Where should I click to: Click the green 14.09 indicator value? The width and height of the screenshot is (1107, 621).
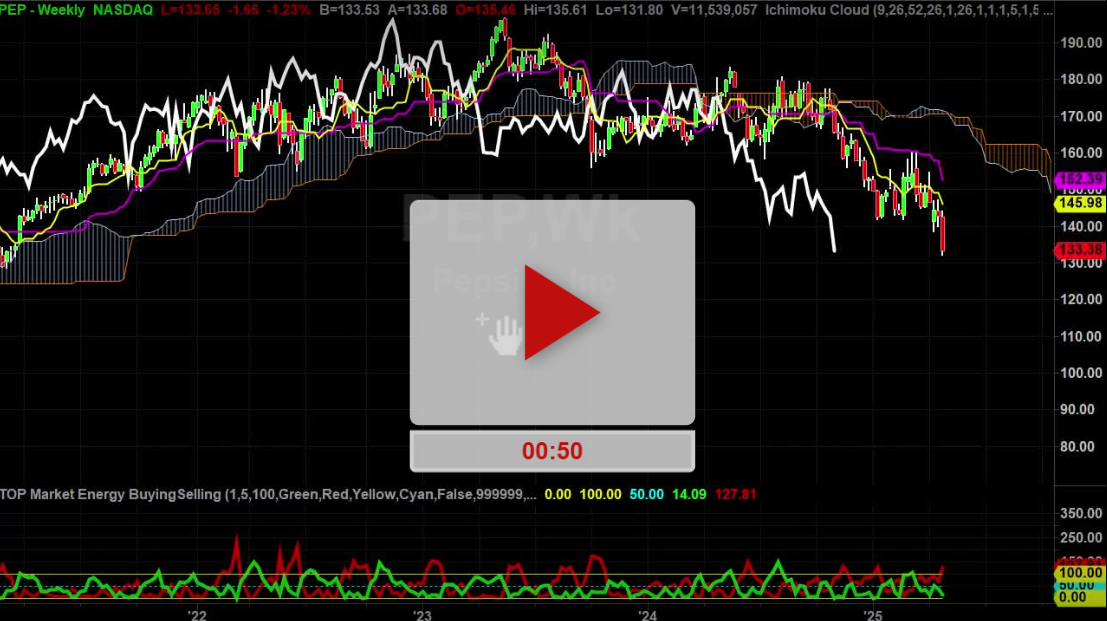(689, 494)
